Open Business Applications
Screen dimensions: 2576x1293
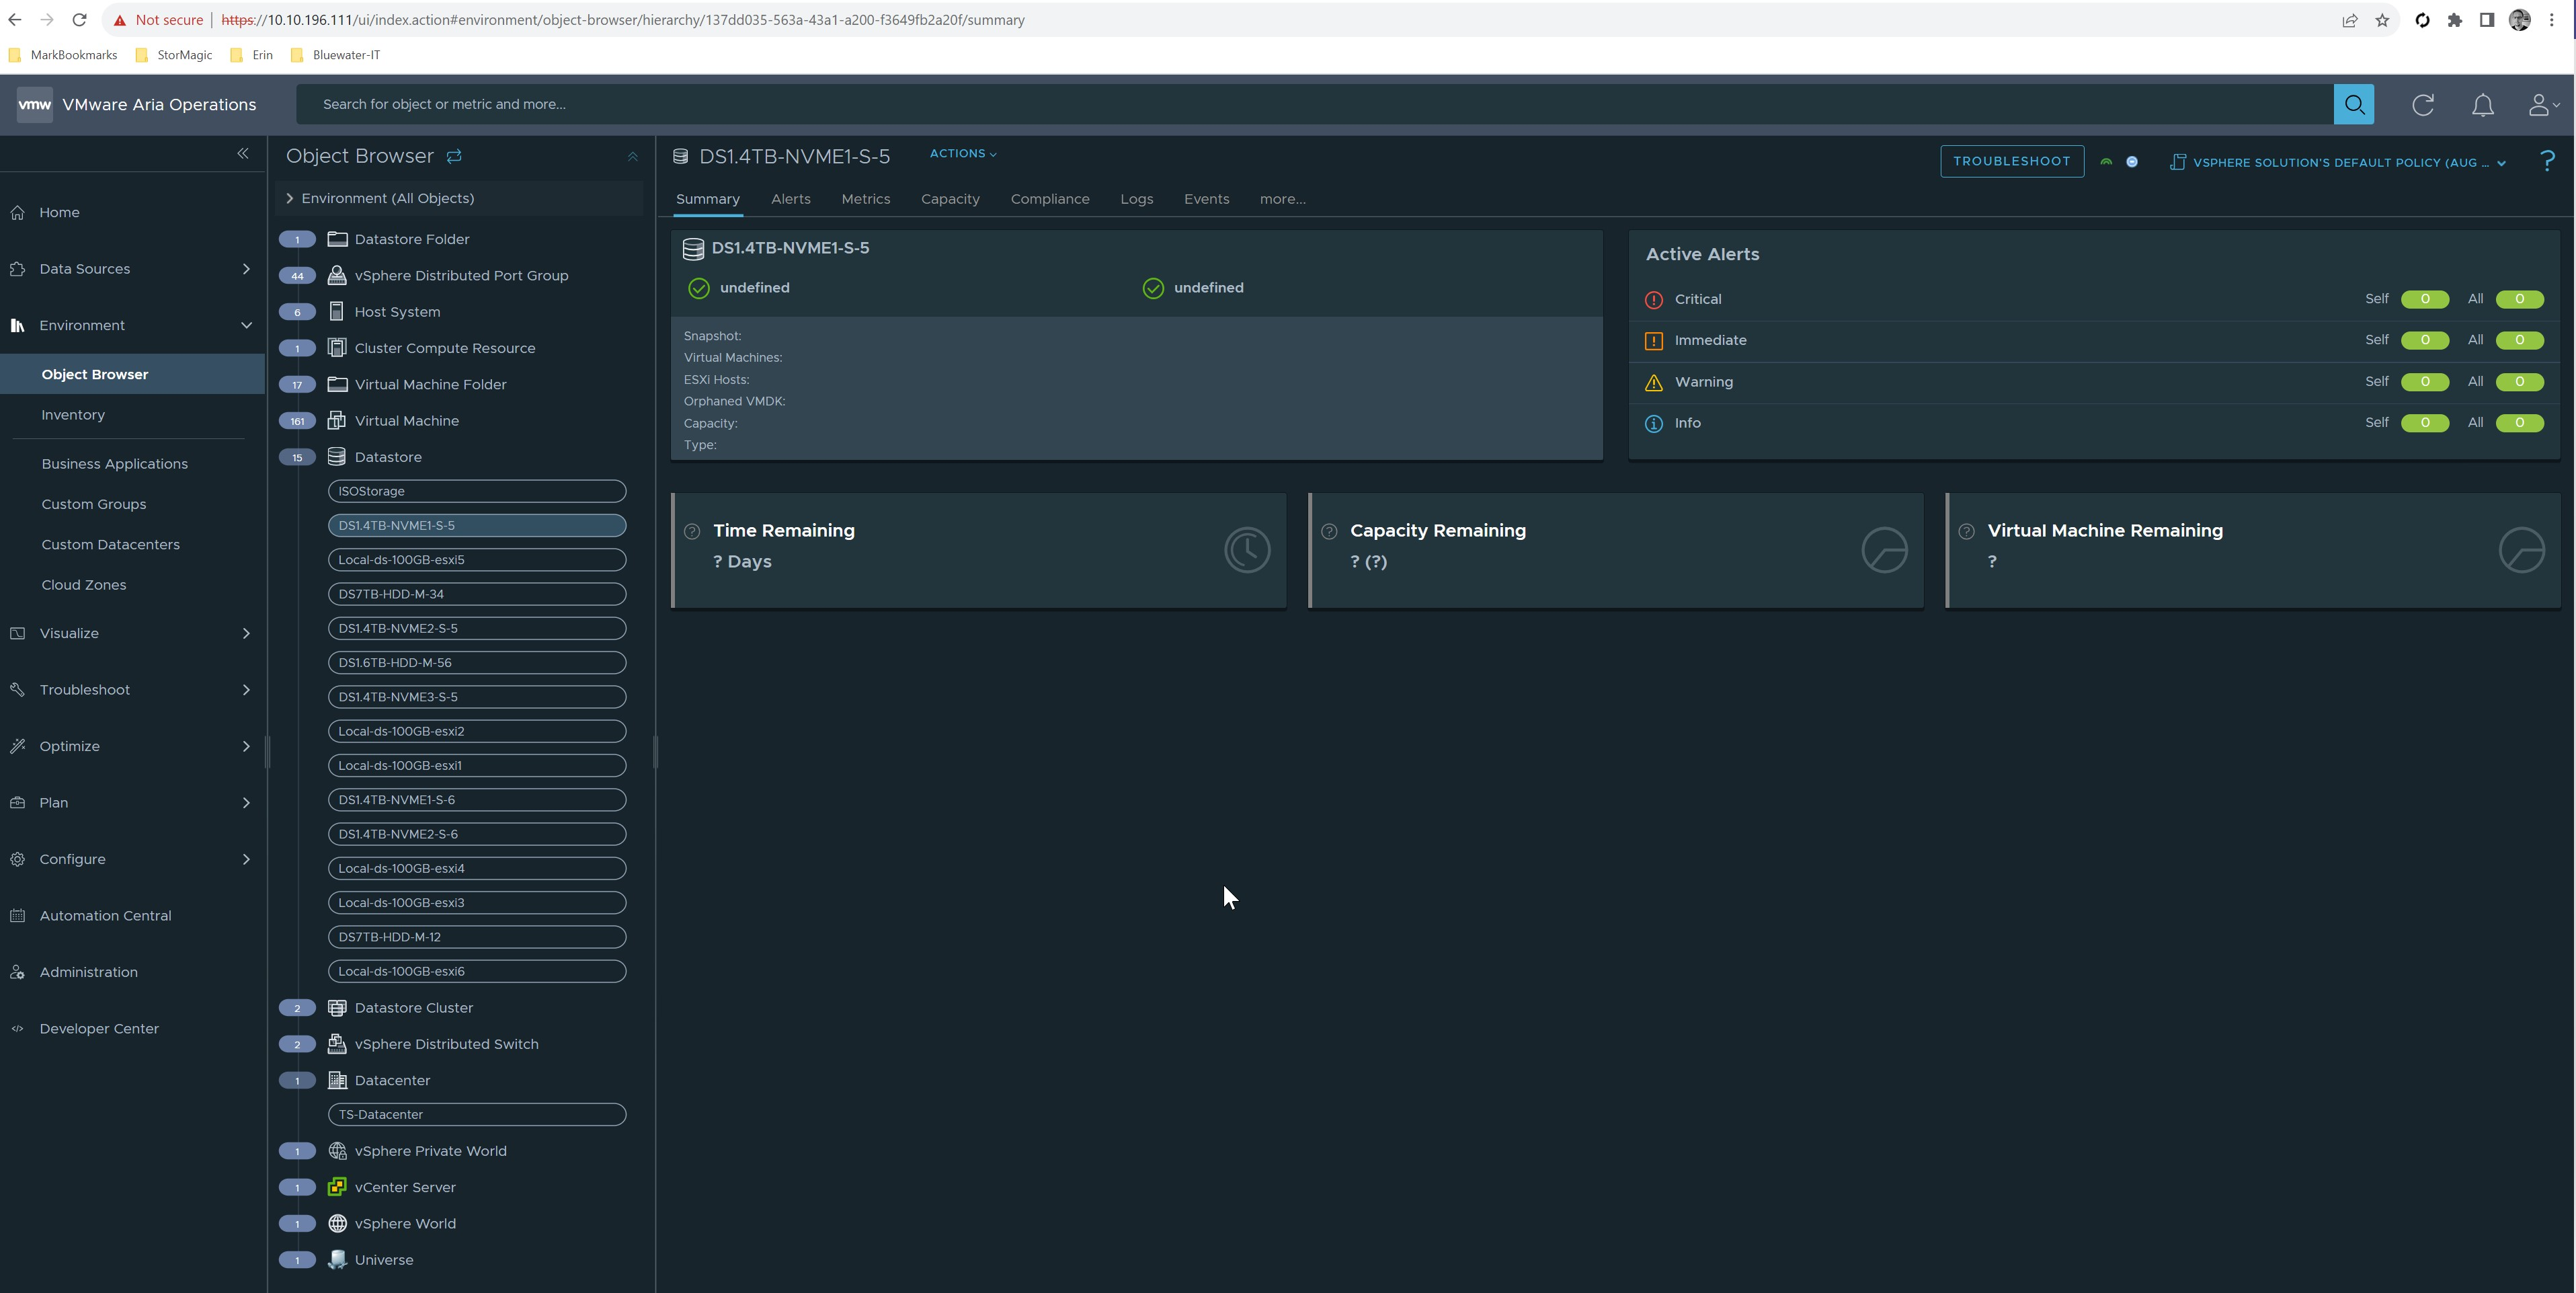[x=114, y=464]
